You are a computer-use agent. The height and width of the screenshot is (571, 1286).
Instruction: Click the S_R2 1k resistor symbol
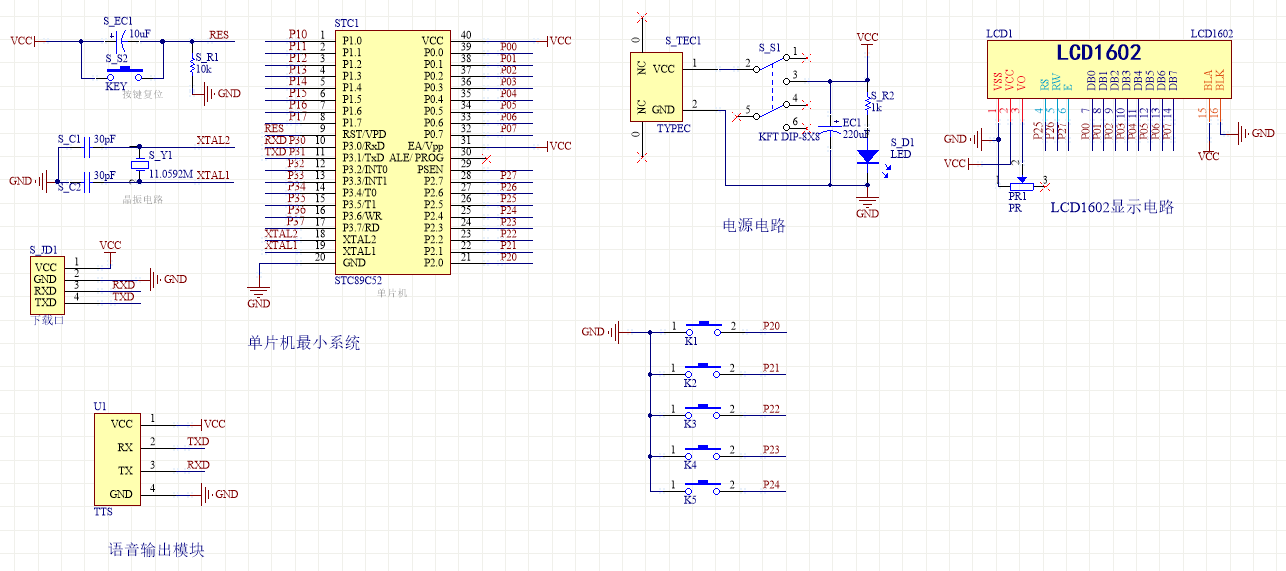pos(868,104)
